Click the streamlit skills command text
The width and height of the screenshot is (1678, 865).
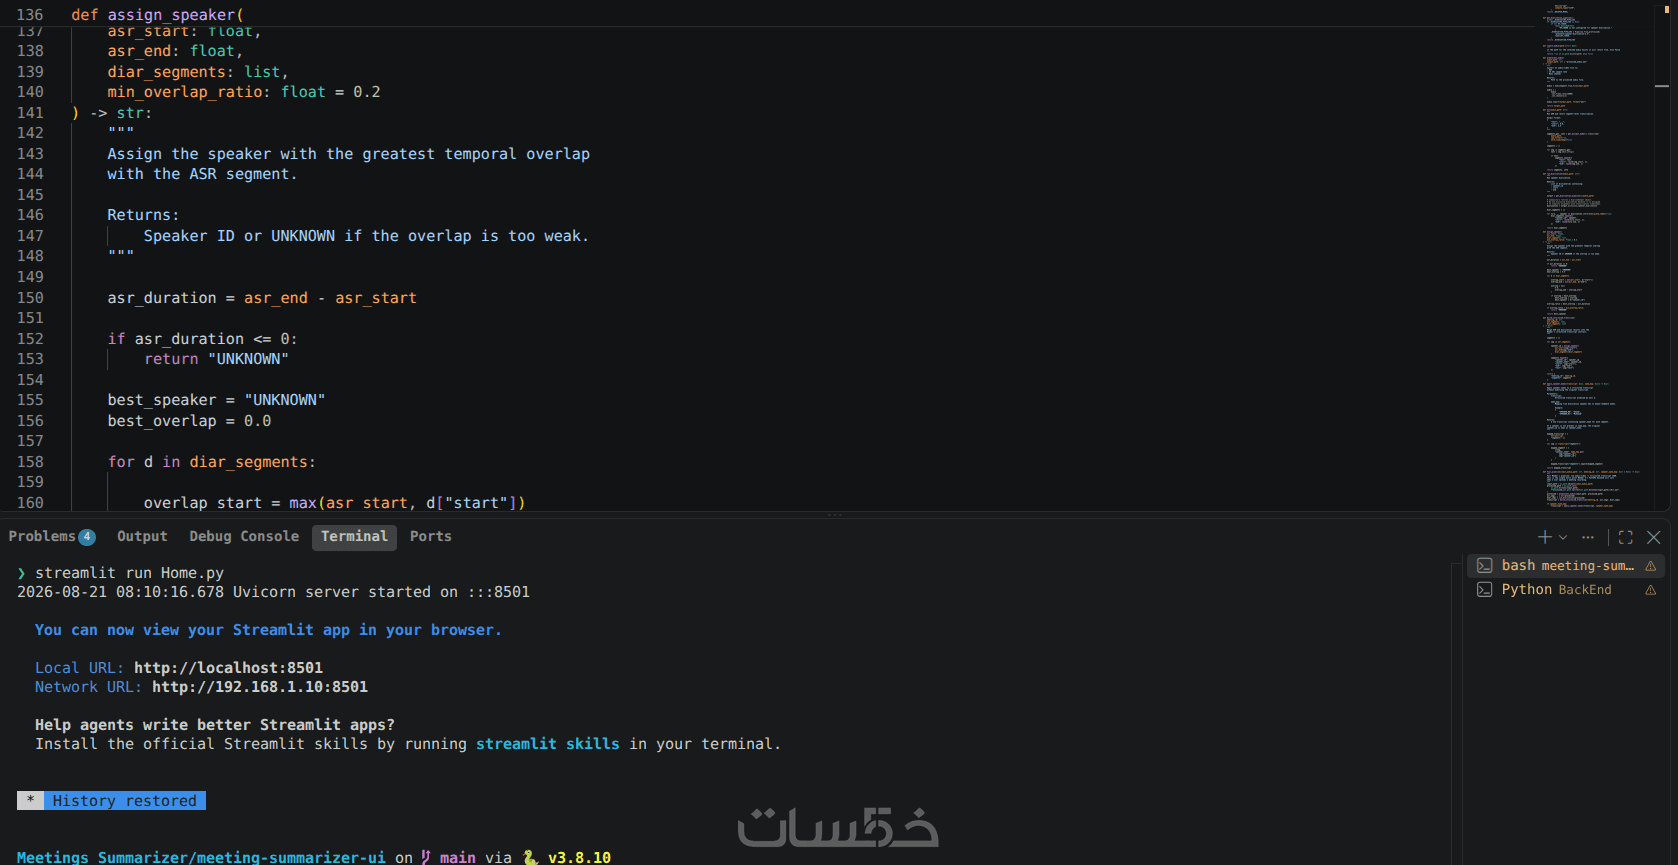tap(547, 744)
